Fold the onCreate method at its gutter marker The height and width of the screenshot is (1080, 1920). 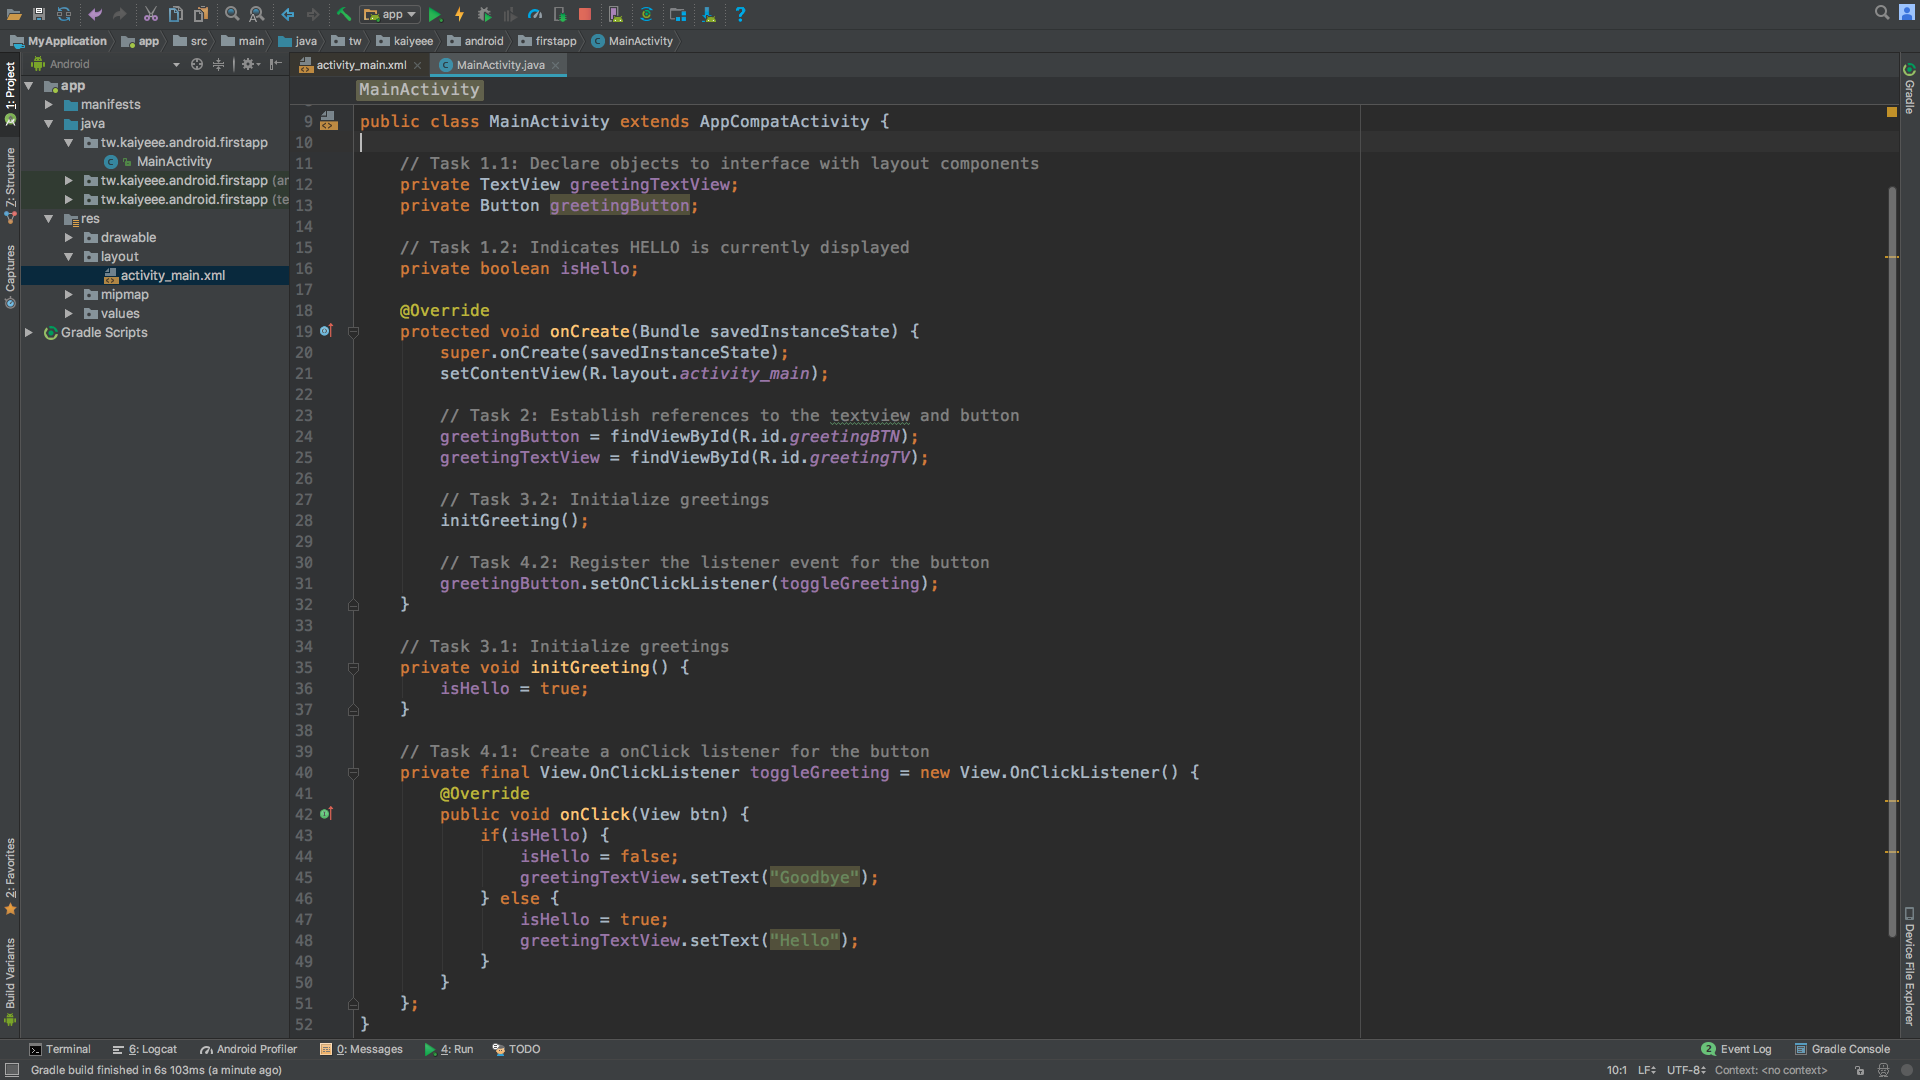353,332
